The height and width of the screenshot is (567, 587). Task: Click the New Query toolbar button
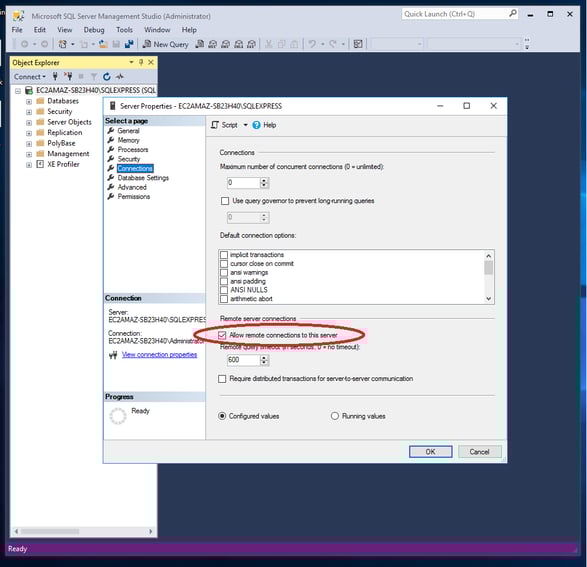[x=165, y=44]
